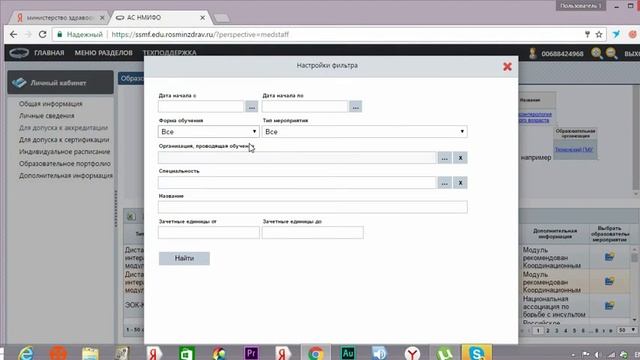Open Дополнительная информация in sidebar
Screen dimensions: 640x360
[66, 176]
